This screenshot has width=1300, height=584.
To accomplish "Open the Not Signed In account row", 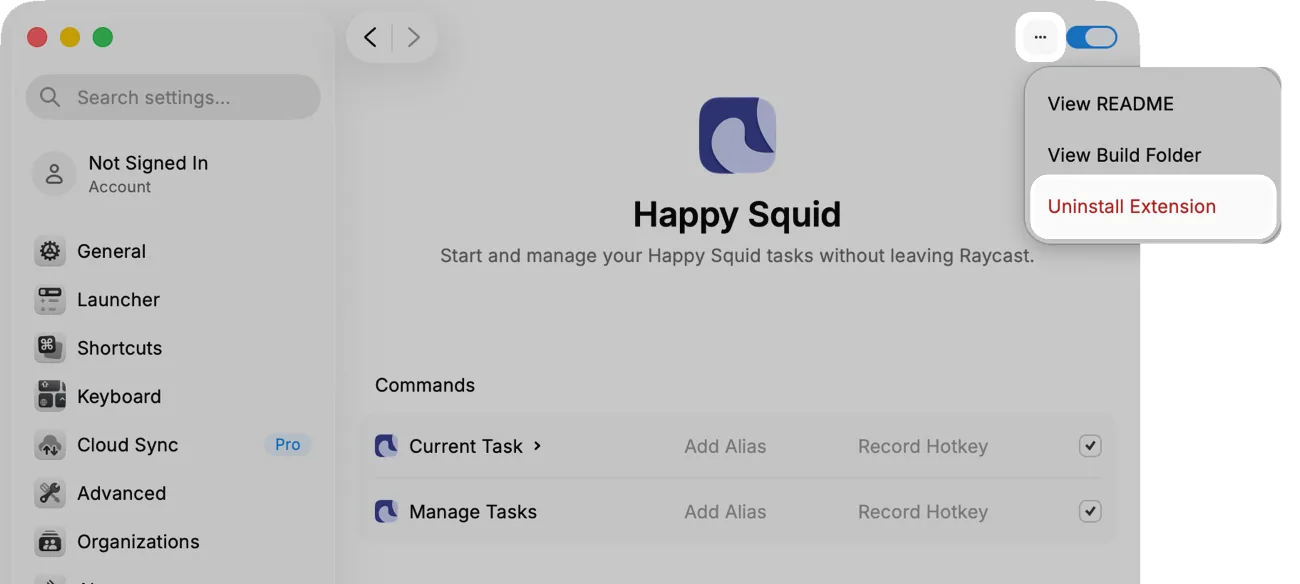I will 172,173.
